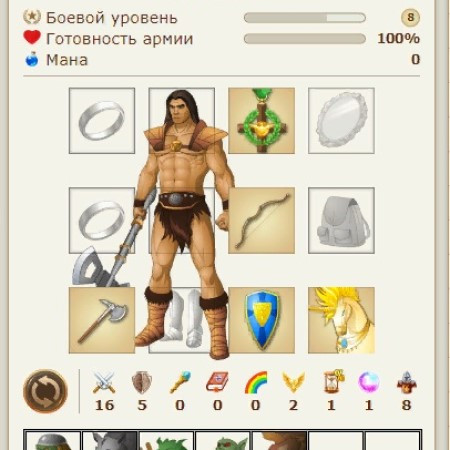Click the rainbow luck stat icon
The height and width of the screenshot is (450, 450).
pyautogui.click(x=256, y=382)
